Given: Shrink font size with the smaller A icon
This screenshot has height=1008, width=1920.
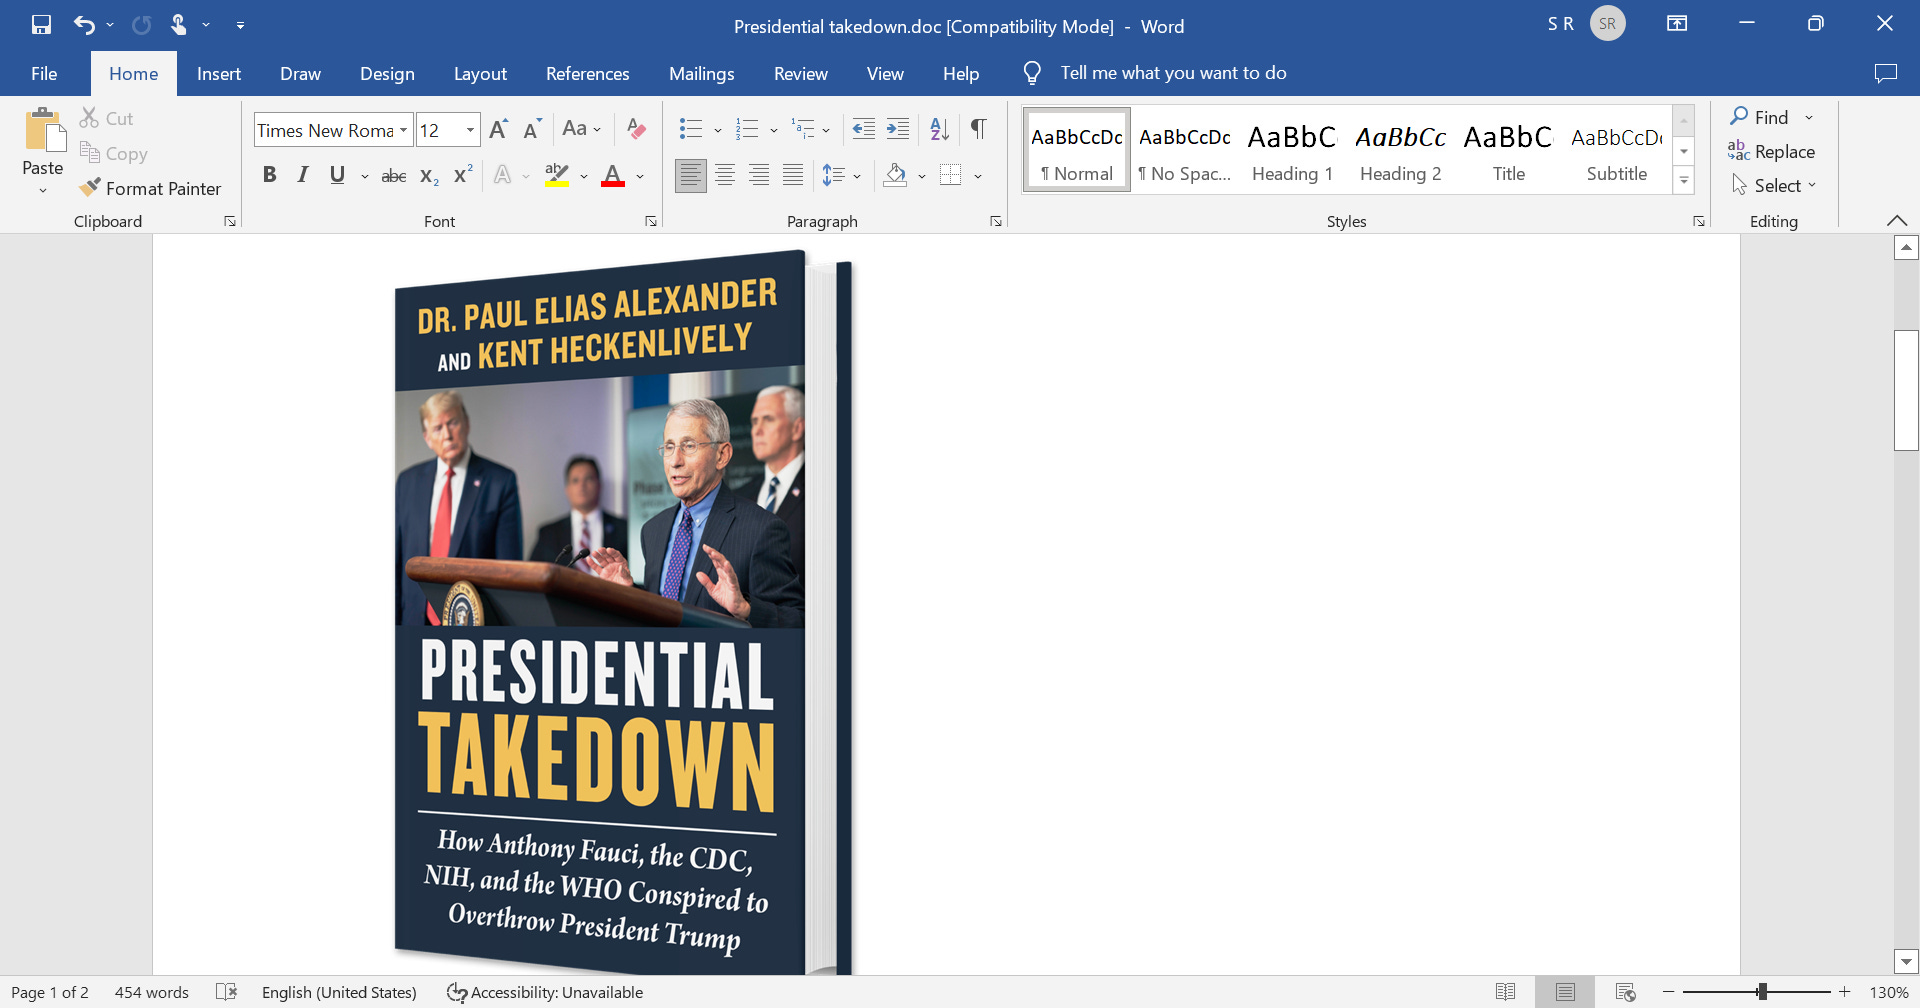Looking at the screenshot, I should tap(532, 129).
